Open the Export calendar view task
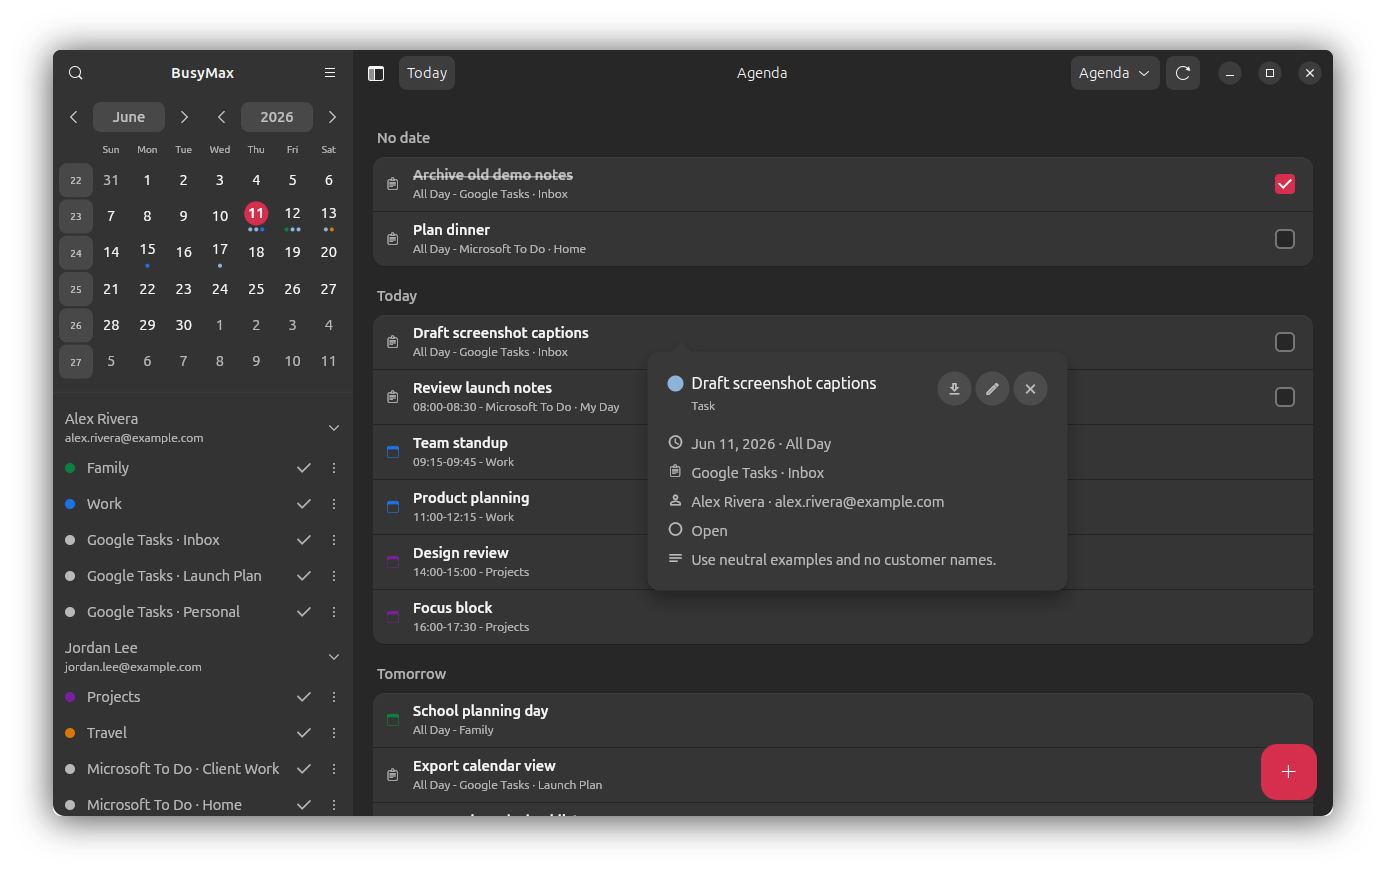1386x872 pixels. coord(842,775)
